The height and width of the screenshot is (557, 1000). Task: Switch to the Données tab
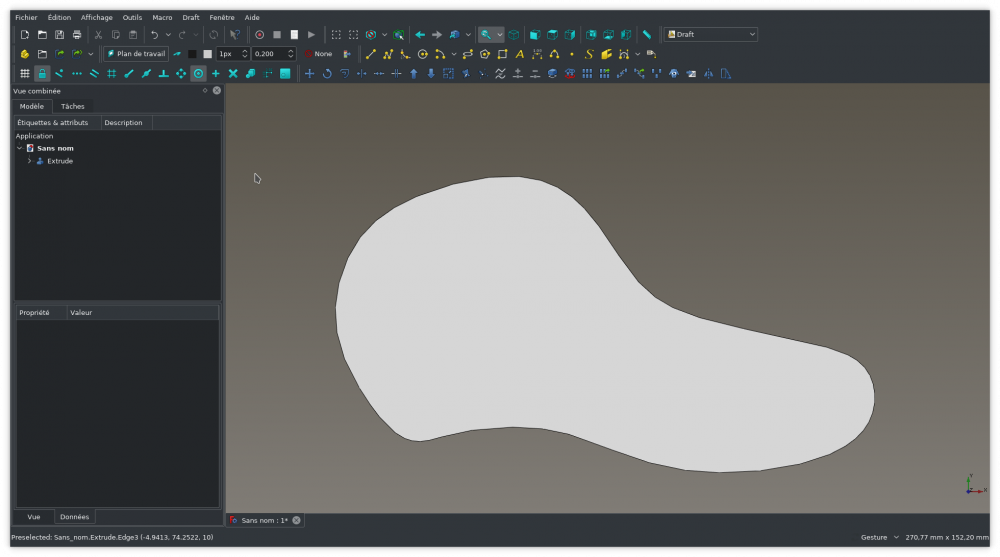click(x=75, y=517)
